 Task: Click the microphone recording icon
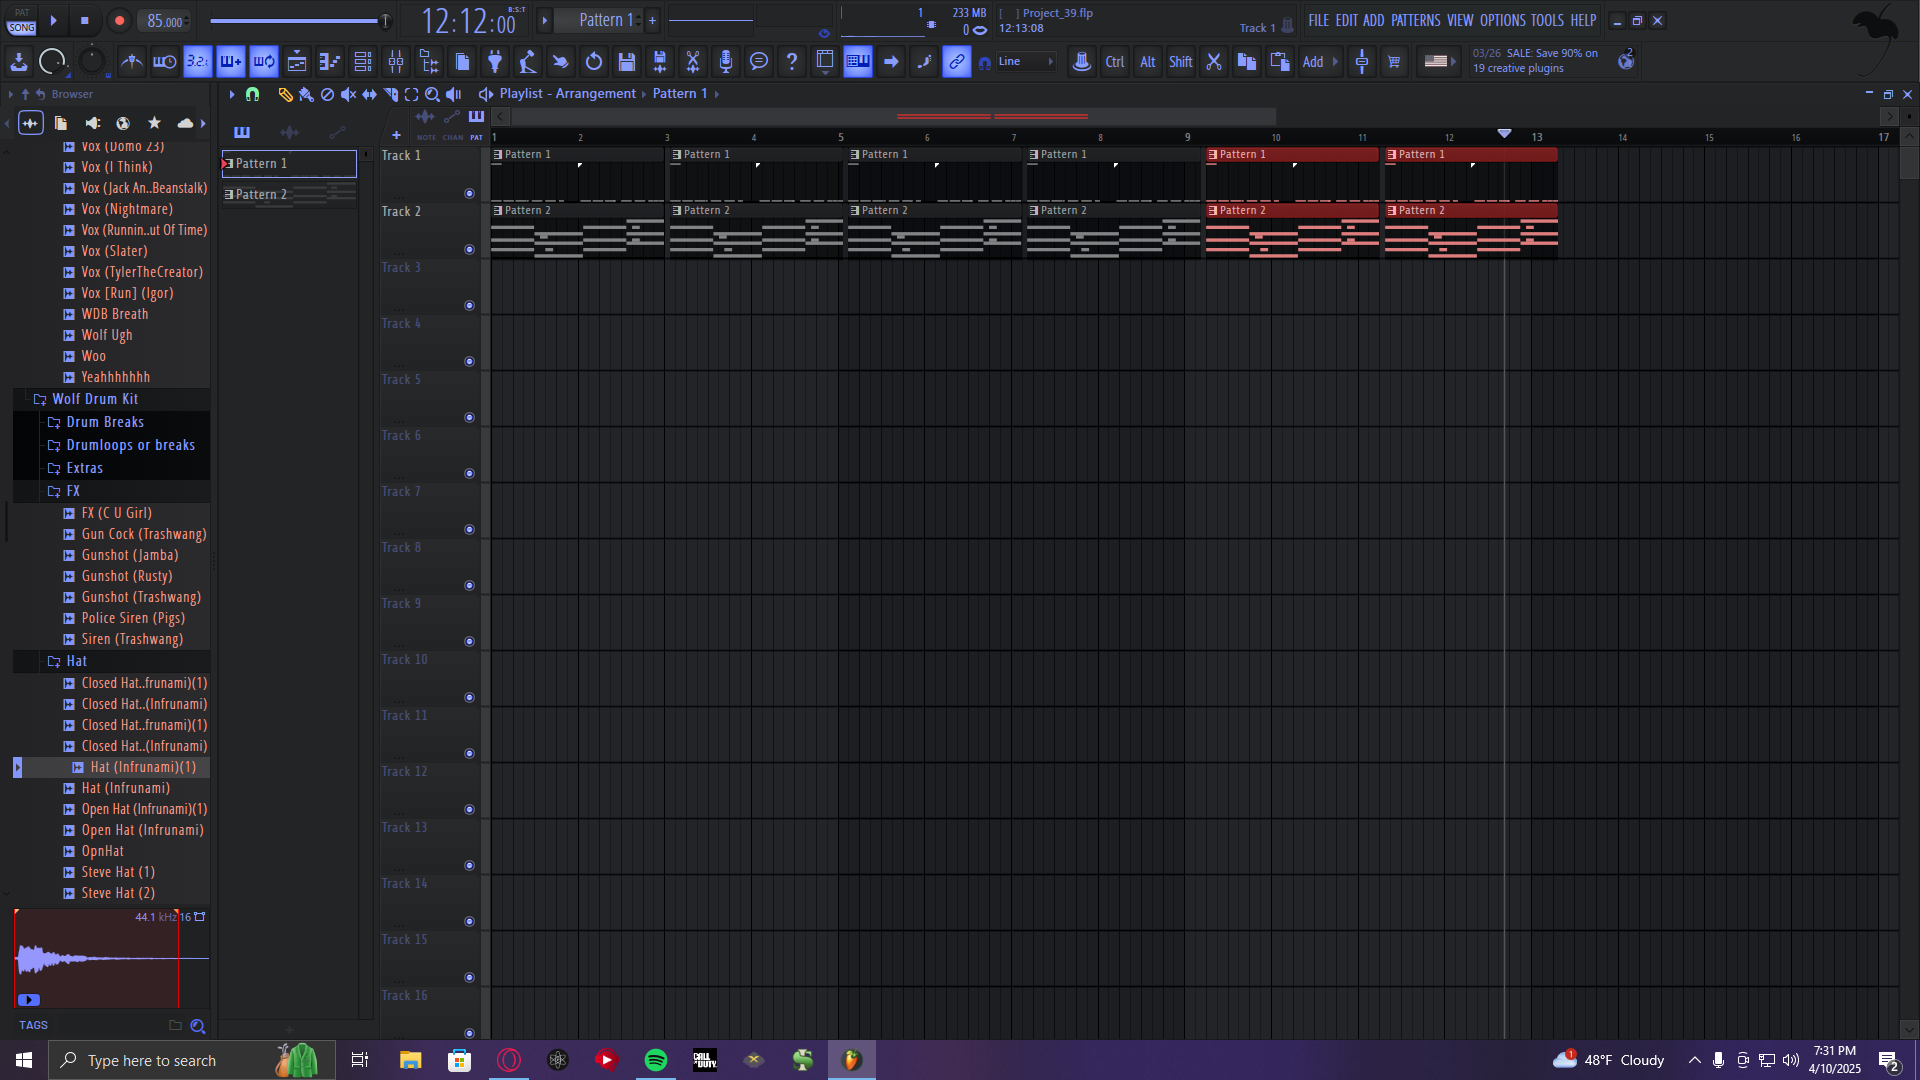pyautogui.click(x=726, y=62)
